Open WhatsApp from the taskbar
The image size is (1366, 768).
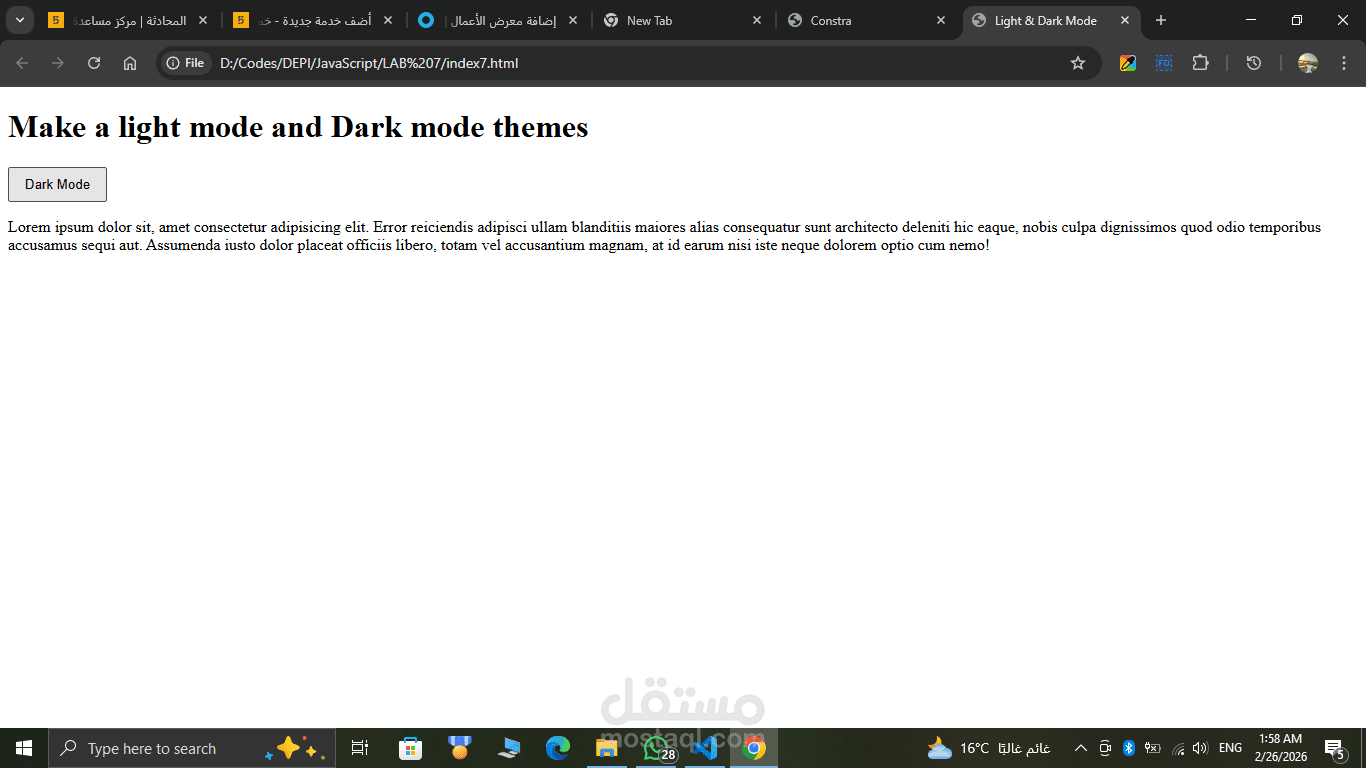(x=656, y=747)
